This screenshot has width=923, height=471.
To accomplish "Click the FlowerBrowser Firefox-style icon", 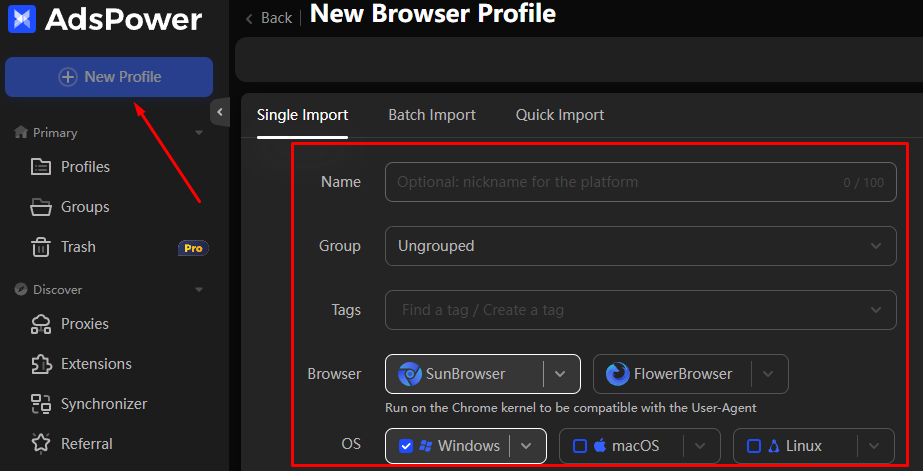I will tap(617, 374).
